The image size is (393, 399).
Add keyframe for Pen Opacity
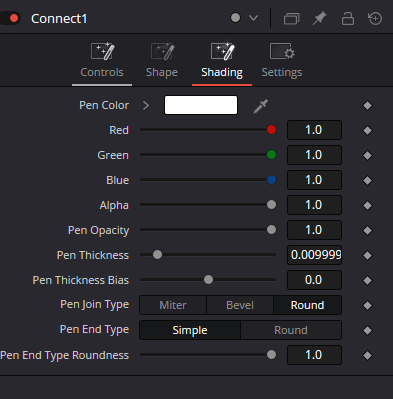367,231
